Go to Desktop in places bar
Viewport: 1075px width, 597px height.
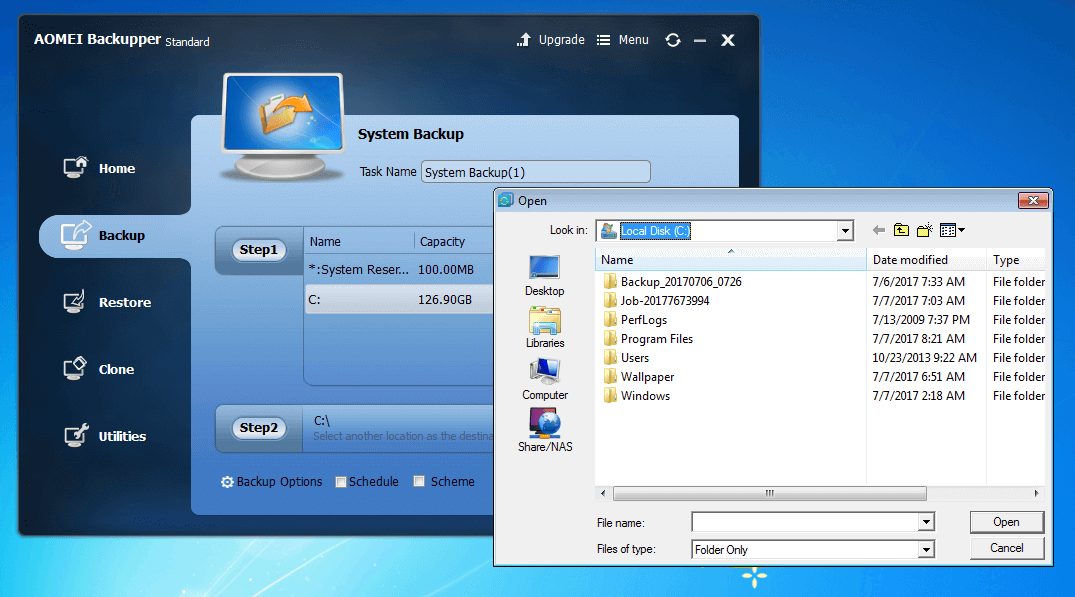pyautogui.click(x=544, y=276)
